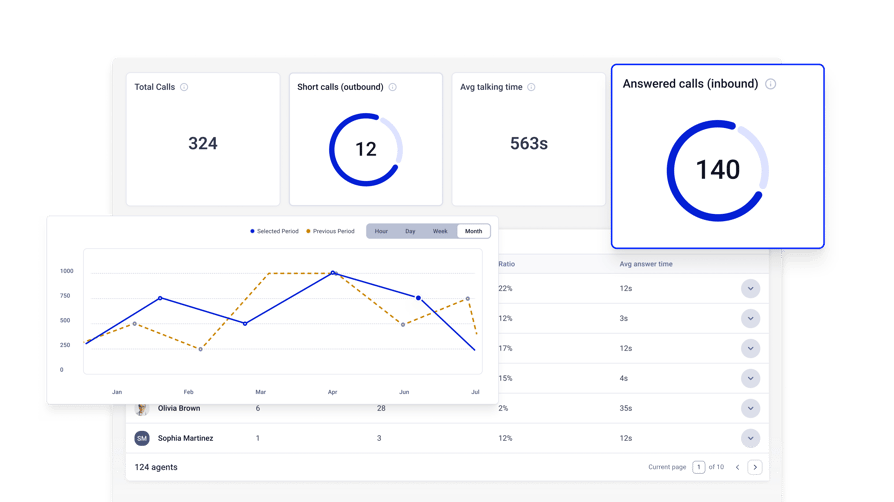Click Olivia Brown's avatar photo
Image resolution: width=894 pixels, height=502 pixels.
click(142, 409)
